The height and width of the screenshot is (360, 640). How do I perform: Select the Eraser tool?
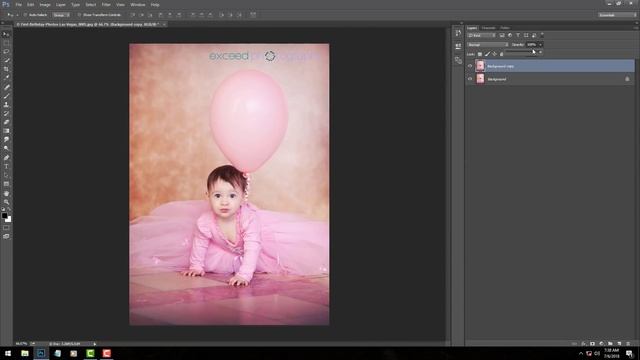(6, 122)
